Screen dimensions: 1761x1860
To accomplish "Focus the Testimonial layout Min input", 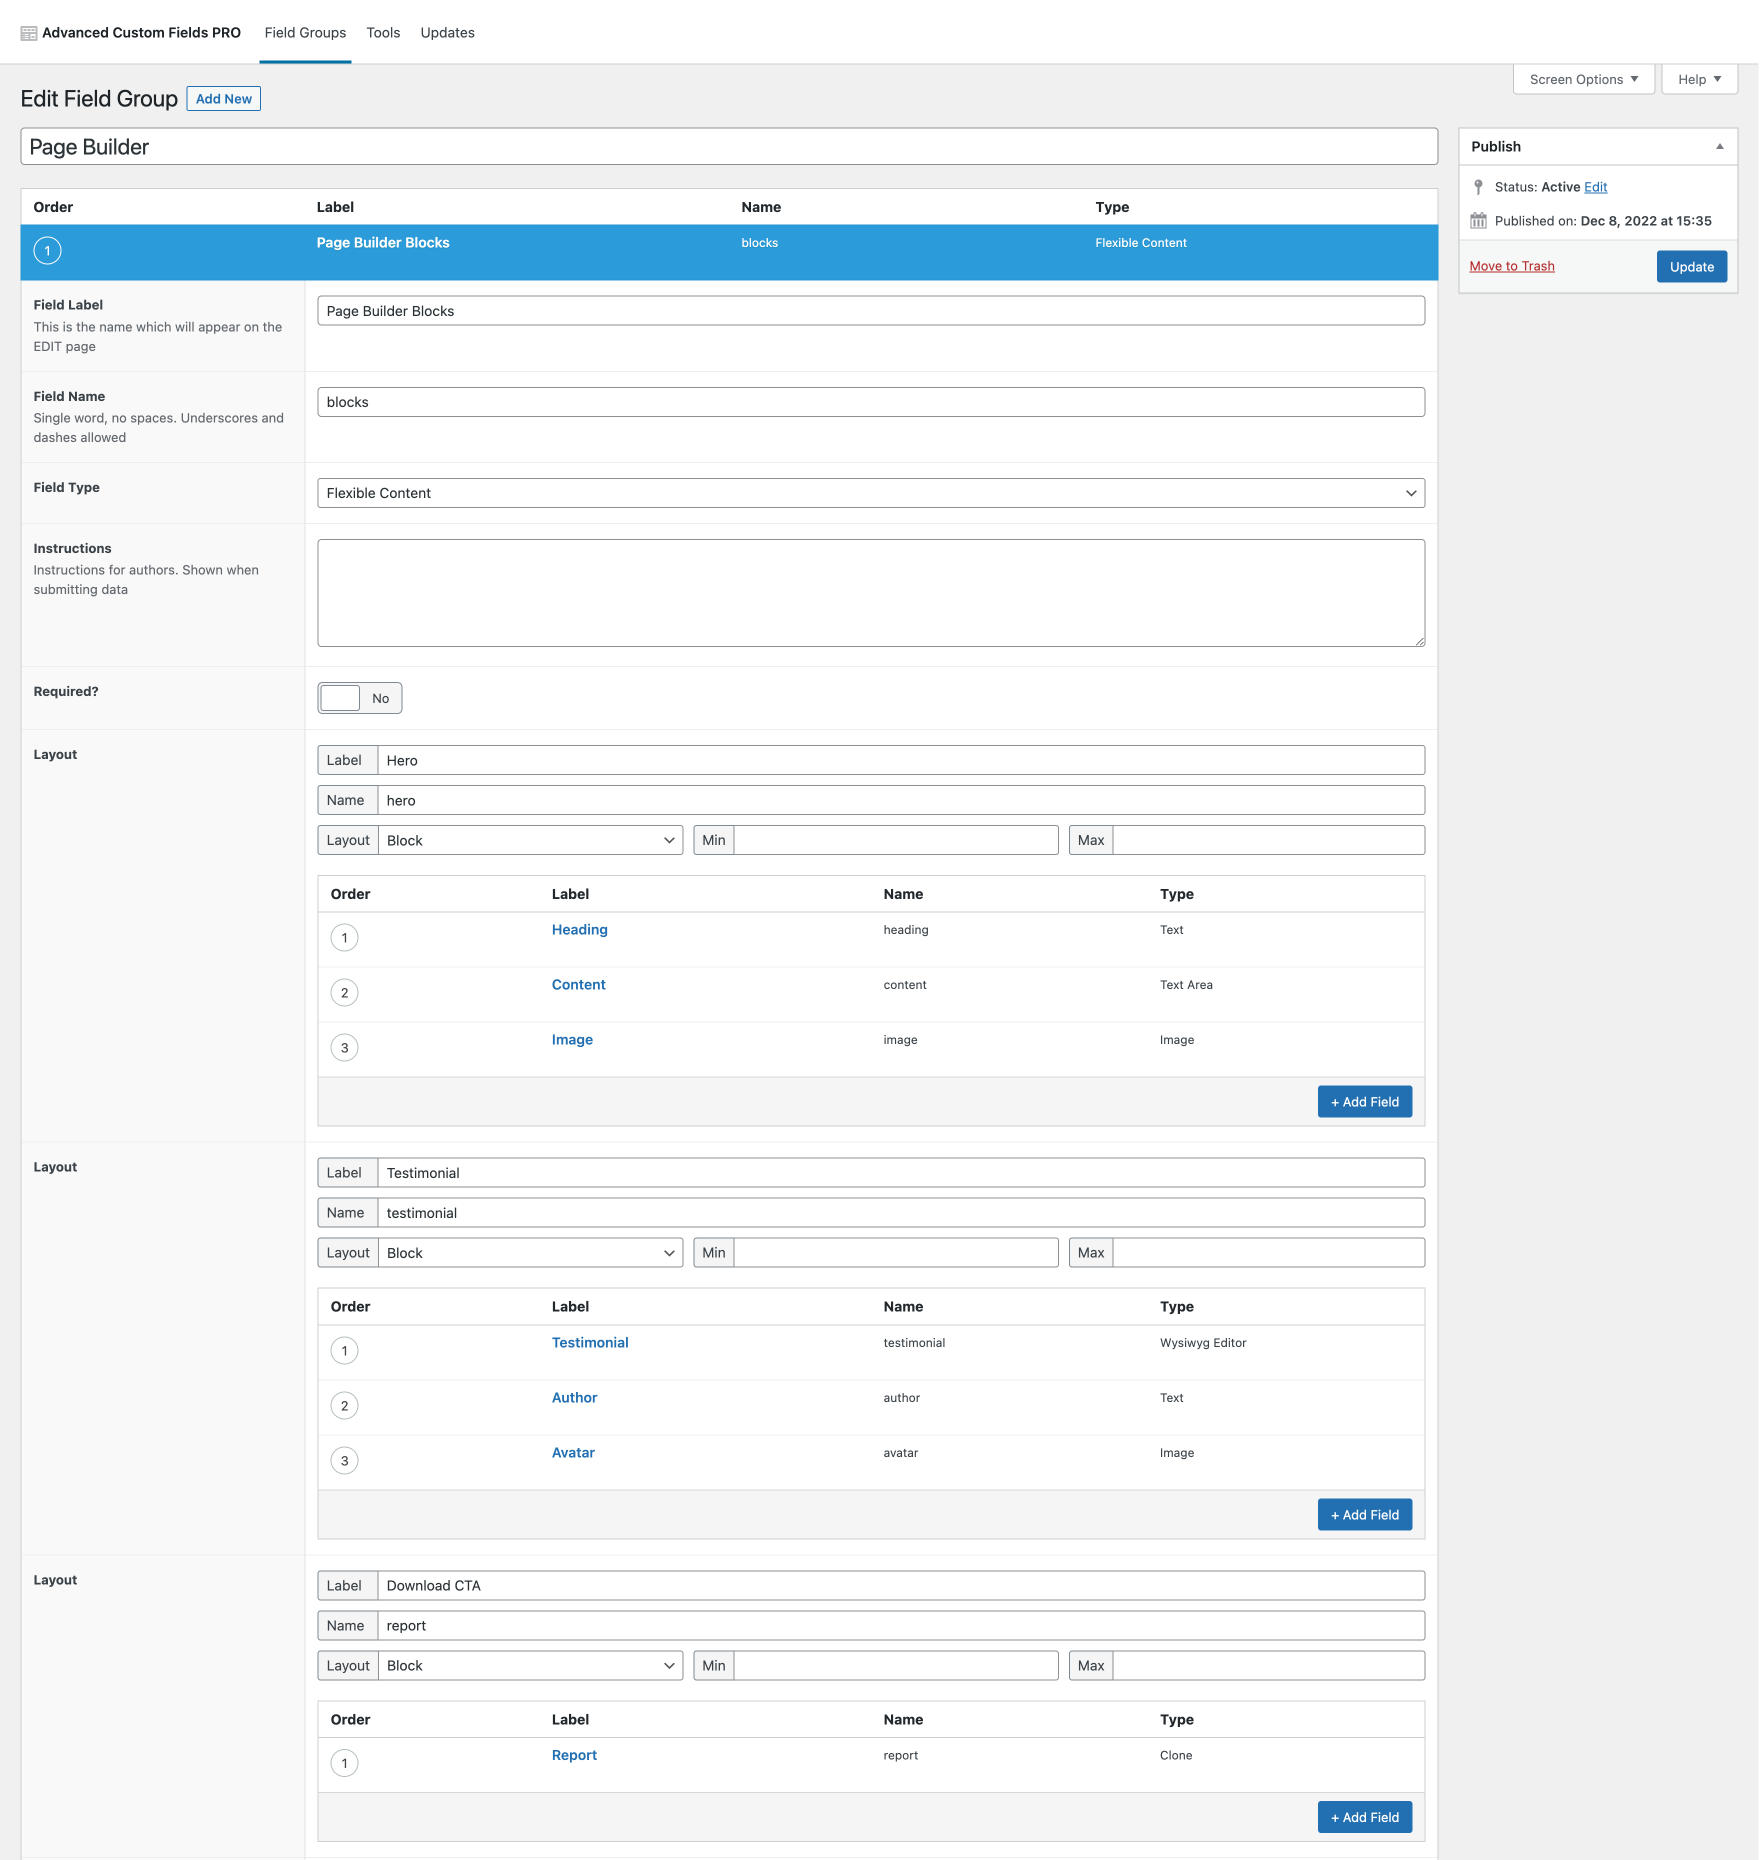I will (x=896, y=1253).
